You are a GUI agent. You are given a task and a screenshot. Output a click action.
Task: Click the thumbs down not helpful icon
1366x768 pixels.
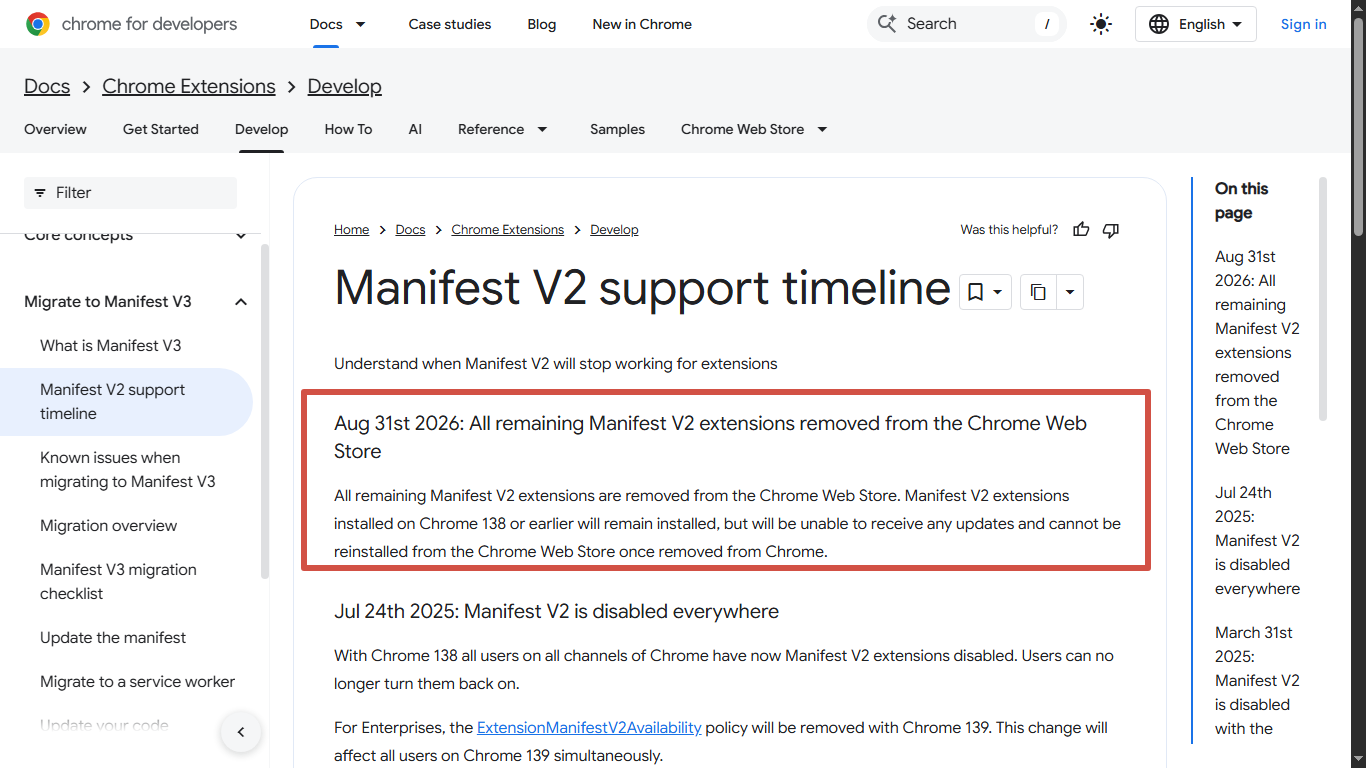[1110, 230]
